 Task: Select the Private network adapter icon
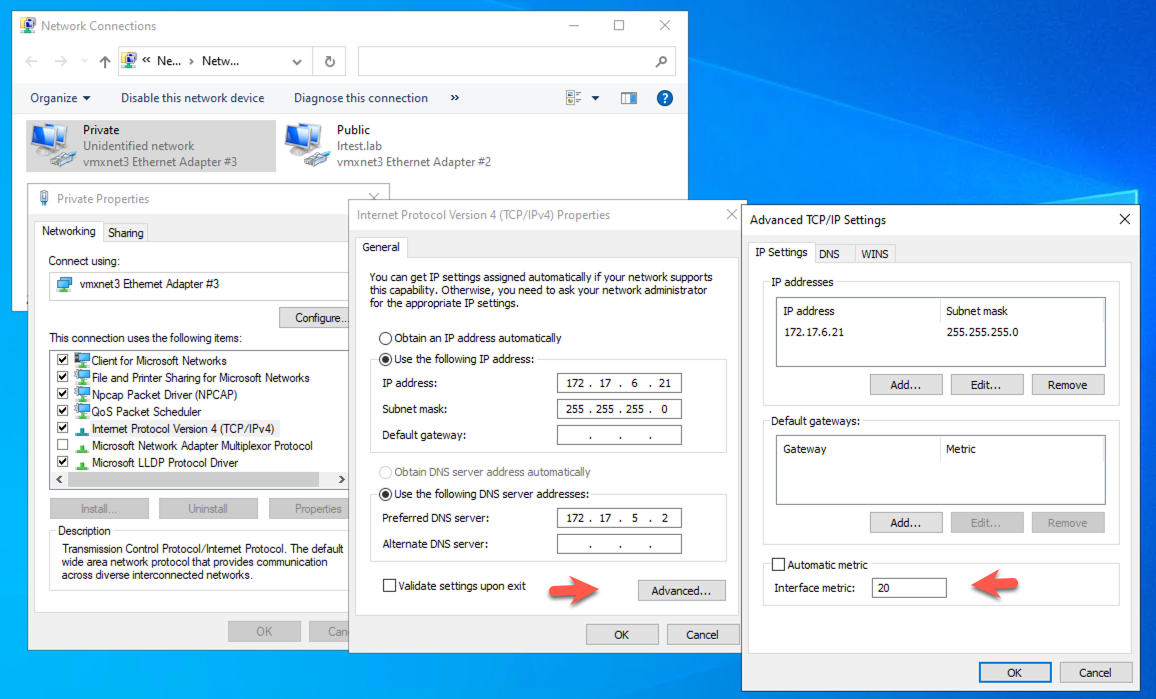(51, 145)
